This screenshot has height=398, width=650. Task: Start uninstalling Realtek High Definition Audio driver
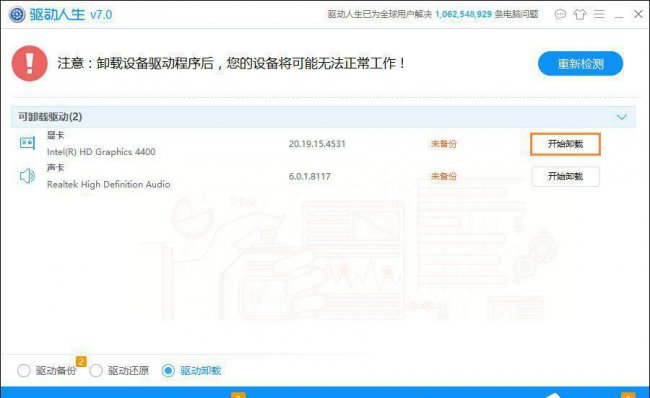click(565, 176)
